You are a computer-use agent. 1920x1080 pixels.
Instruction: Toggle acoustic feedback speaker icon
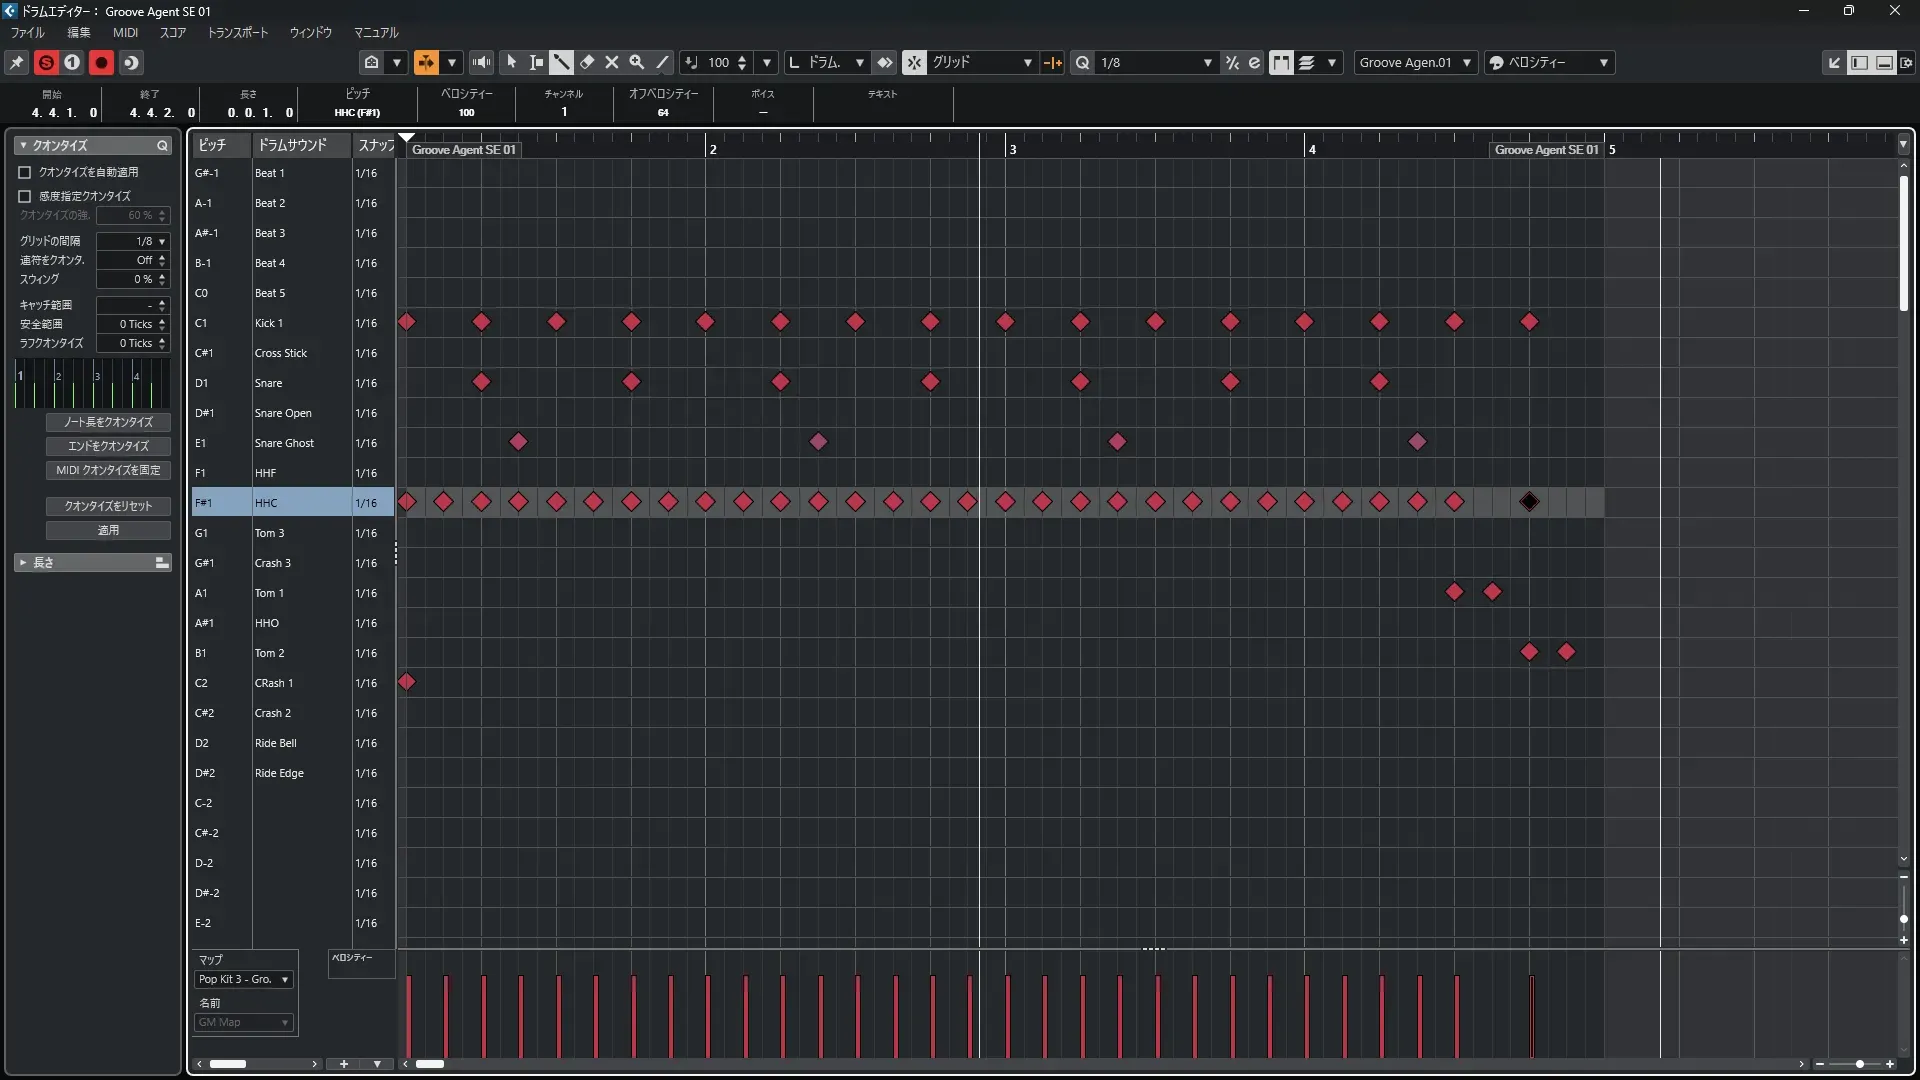pyautogui.click(x=481, y=62)
